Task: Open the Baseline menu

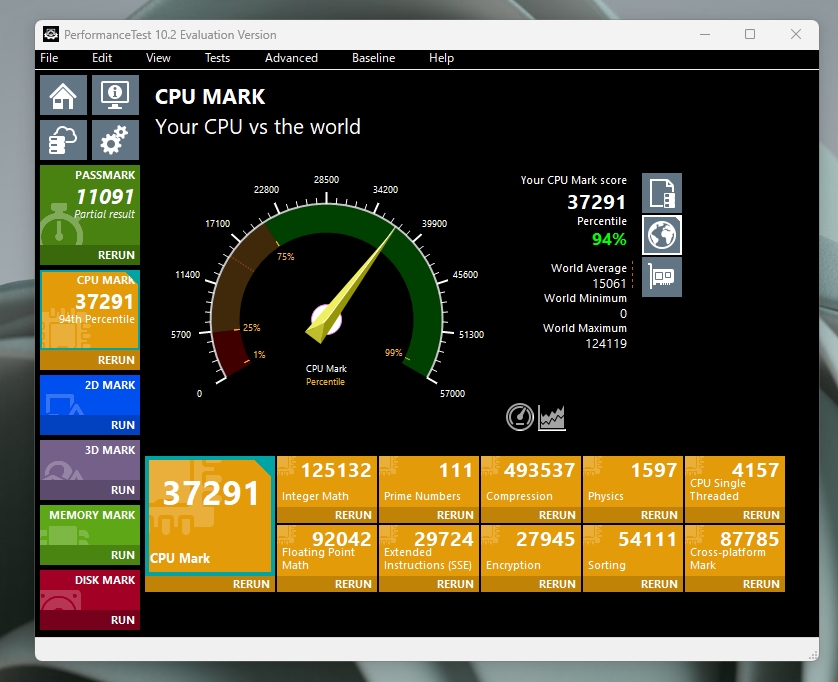Action: [x=374, y=58]
